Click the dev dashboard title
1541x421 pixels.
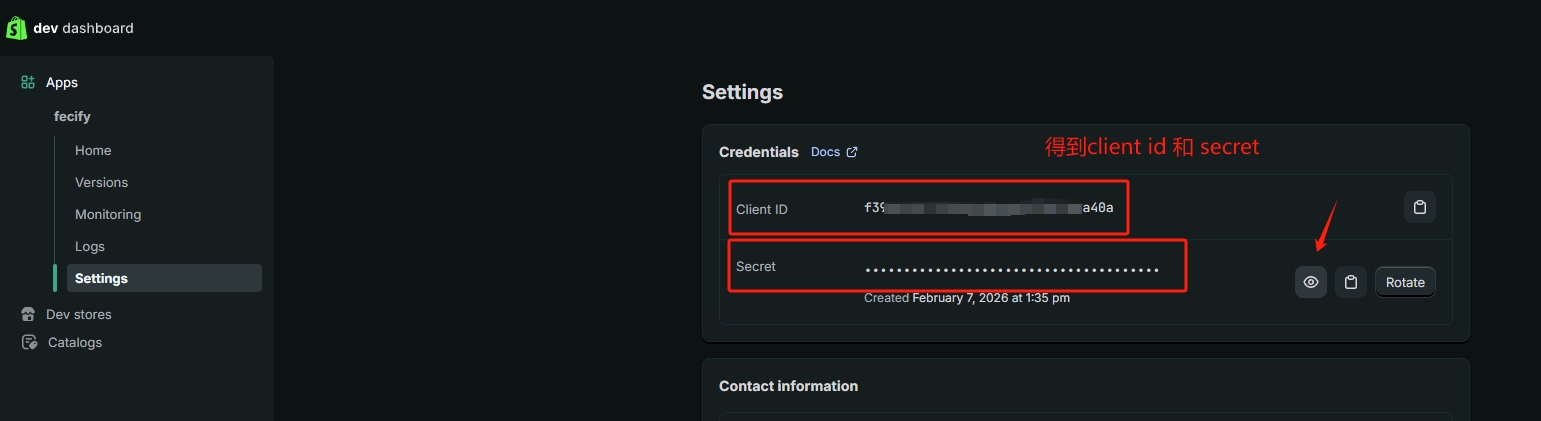point(83,28)
